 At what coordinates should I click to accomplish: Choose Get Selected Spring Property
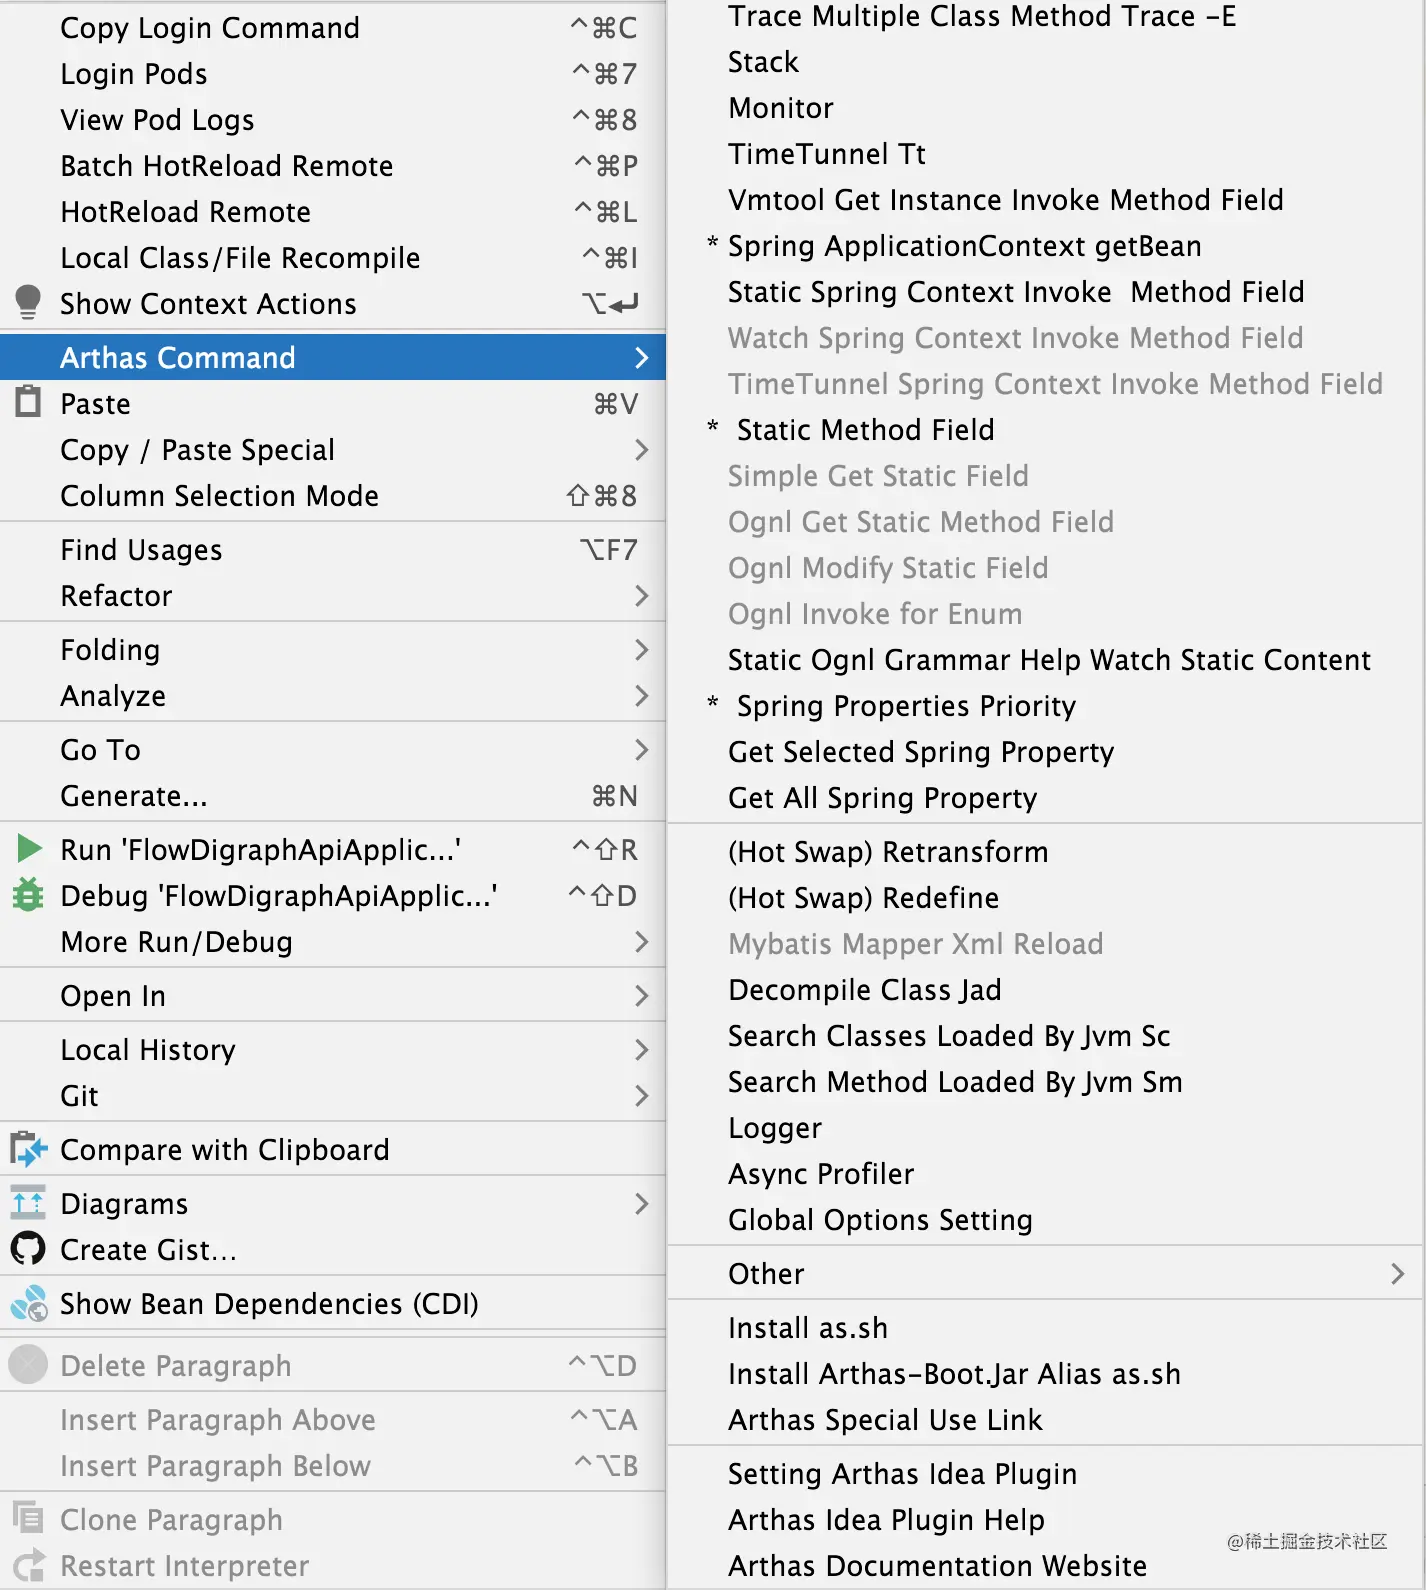(1045, 752)
